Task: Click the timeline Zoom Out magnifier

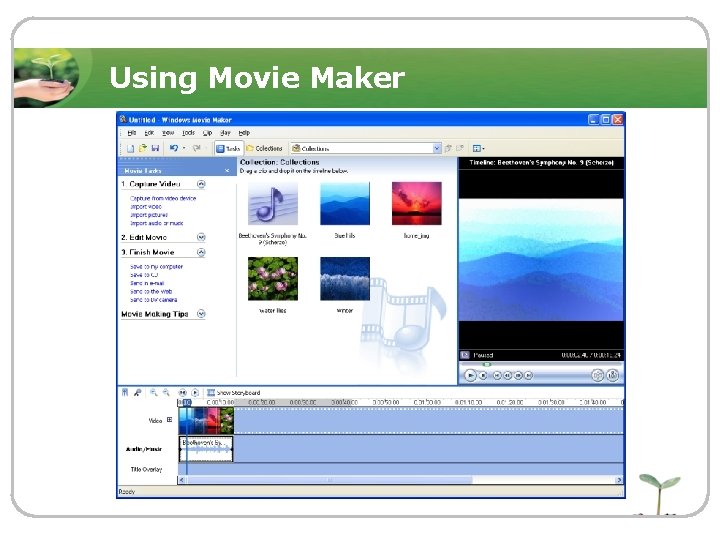Action: click(166, 393)
